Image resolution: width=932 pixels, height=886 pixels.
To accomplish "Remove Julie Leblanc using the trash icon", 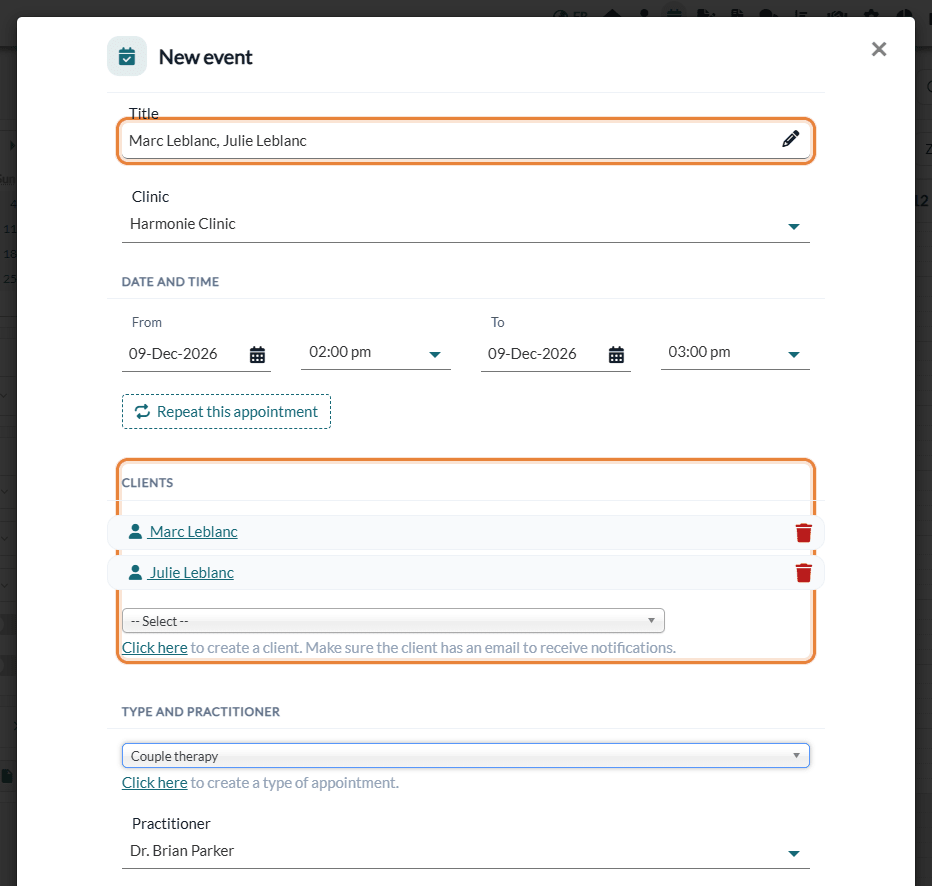I will point(804,573).
